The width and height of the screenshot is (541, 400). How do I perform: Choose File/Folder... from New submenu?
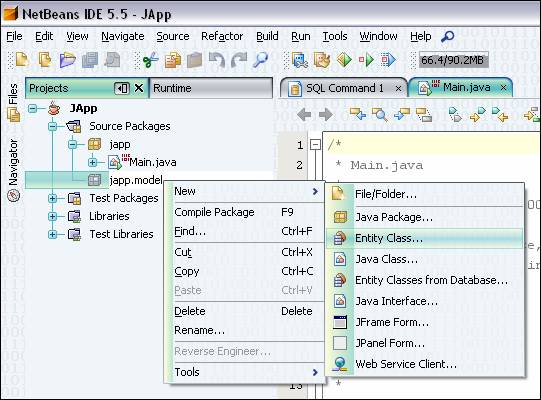click(x=424, y=194)
